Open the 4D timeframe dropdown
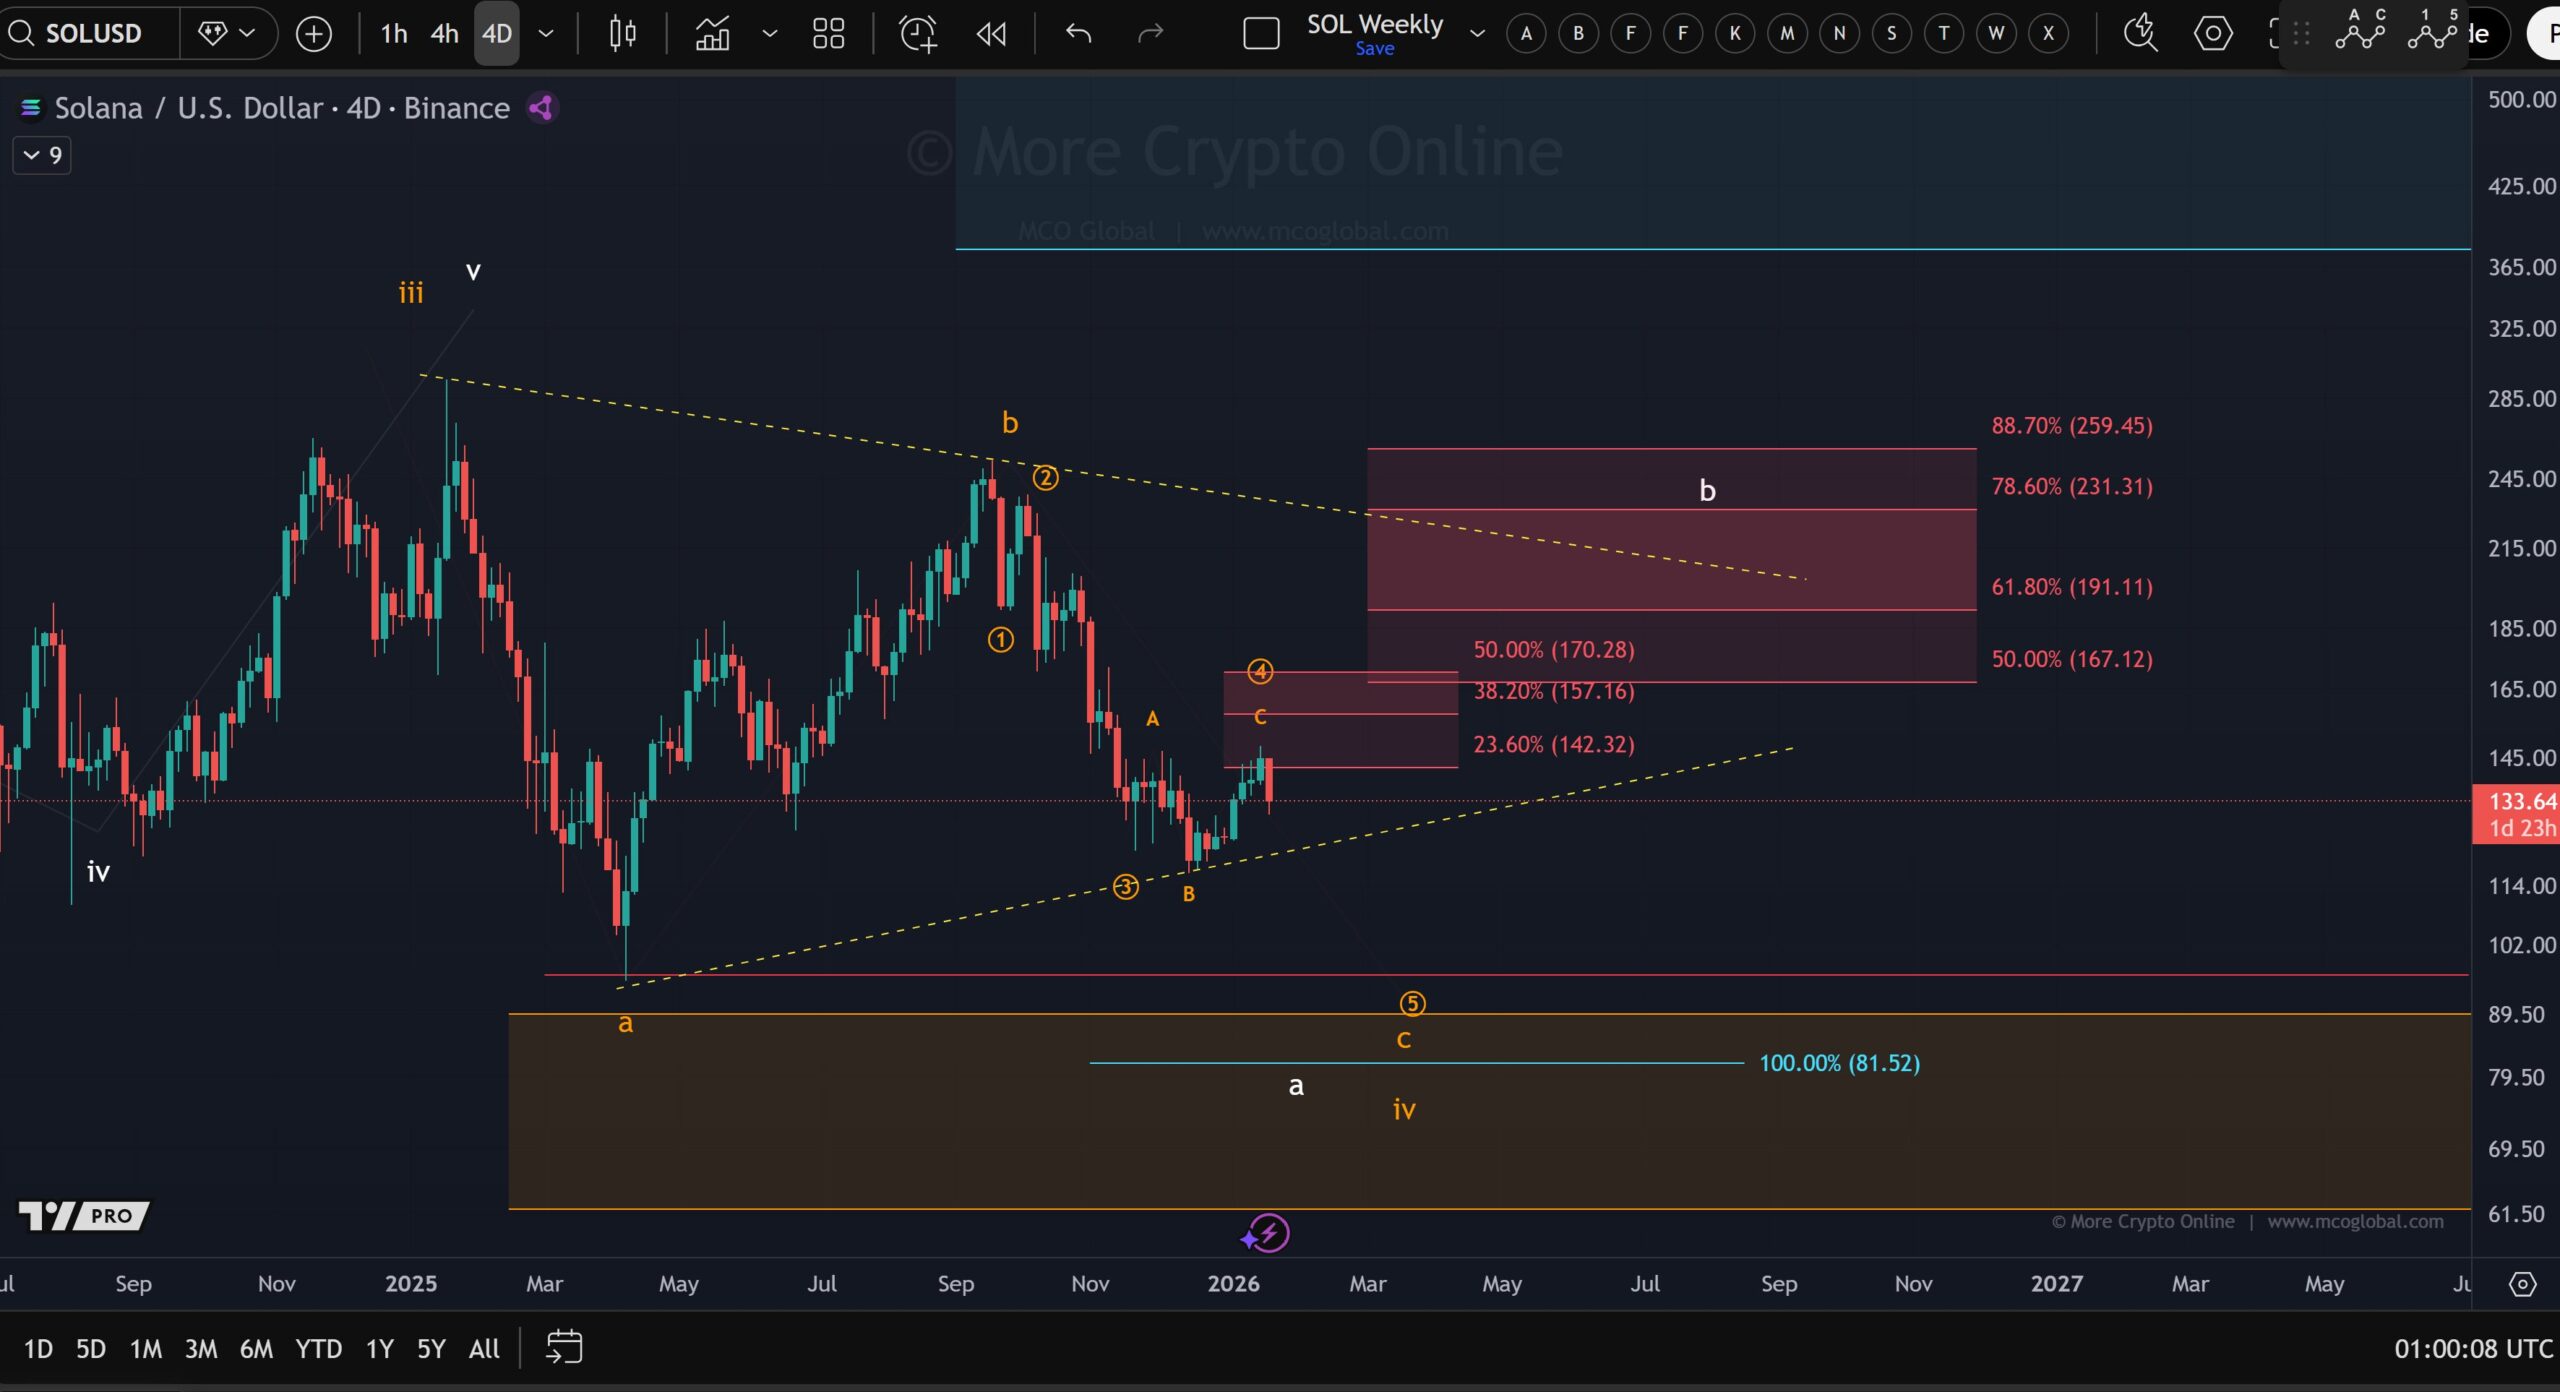2560x1392 pixels. tap(545, 33)
